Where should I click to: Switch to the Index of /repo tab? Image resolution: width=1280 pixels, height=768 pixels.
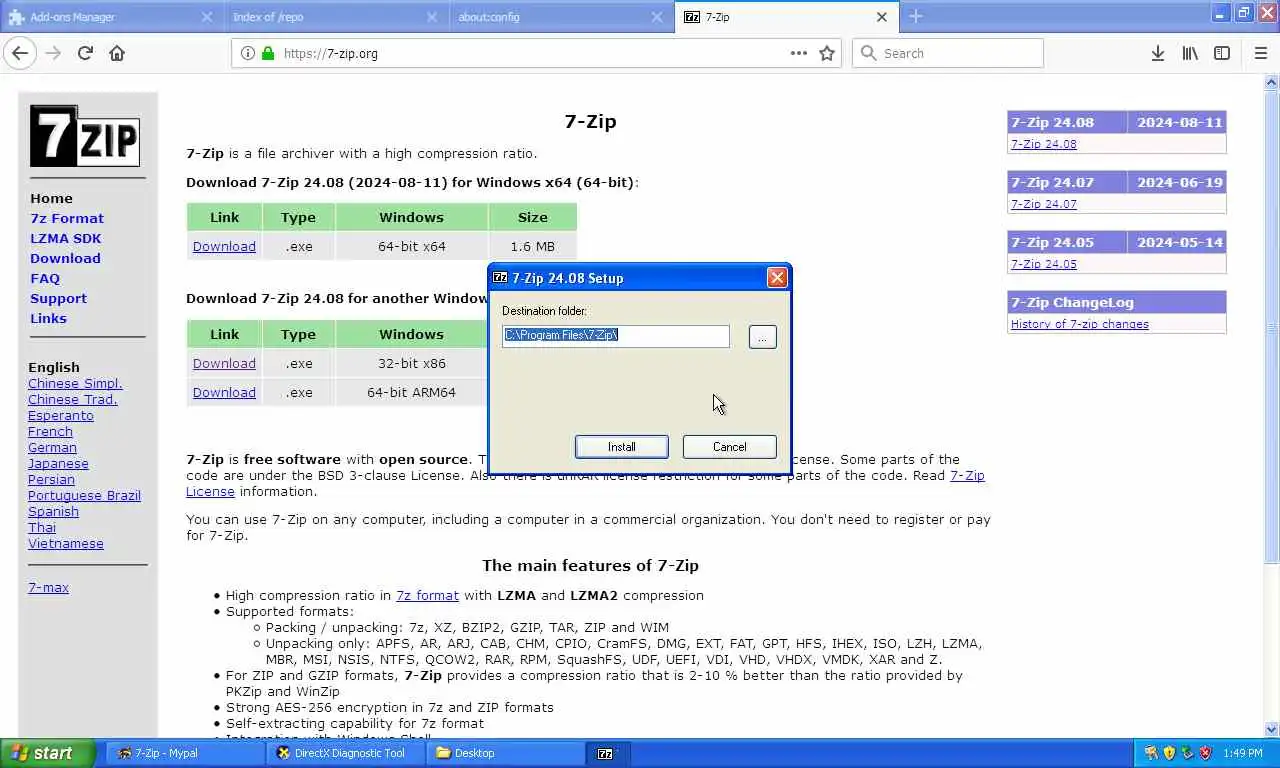pyautogui.click(x=336, y=17)
